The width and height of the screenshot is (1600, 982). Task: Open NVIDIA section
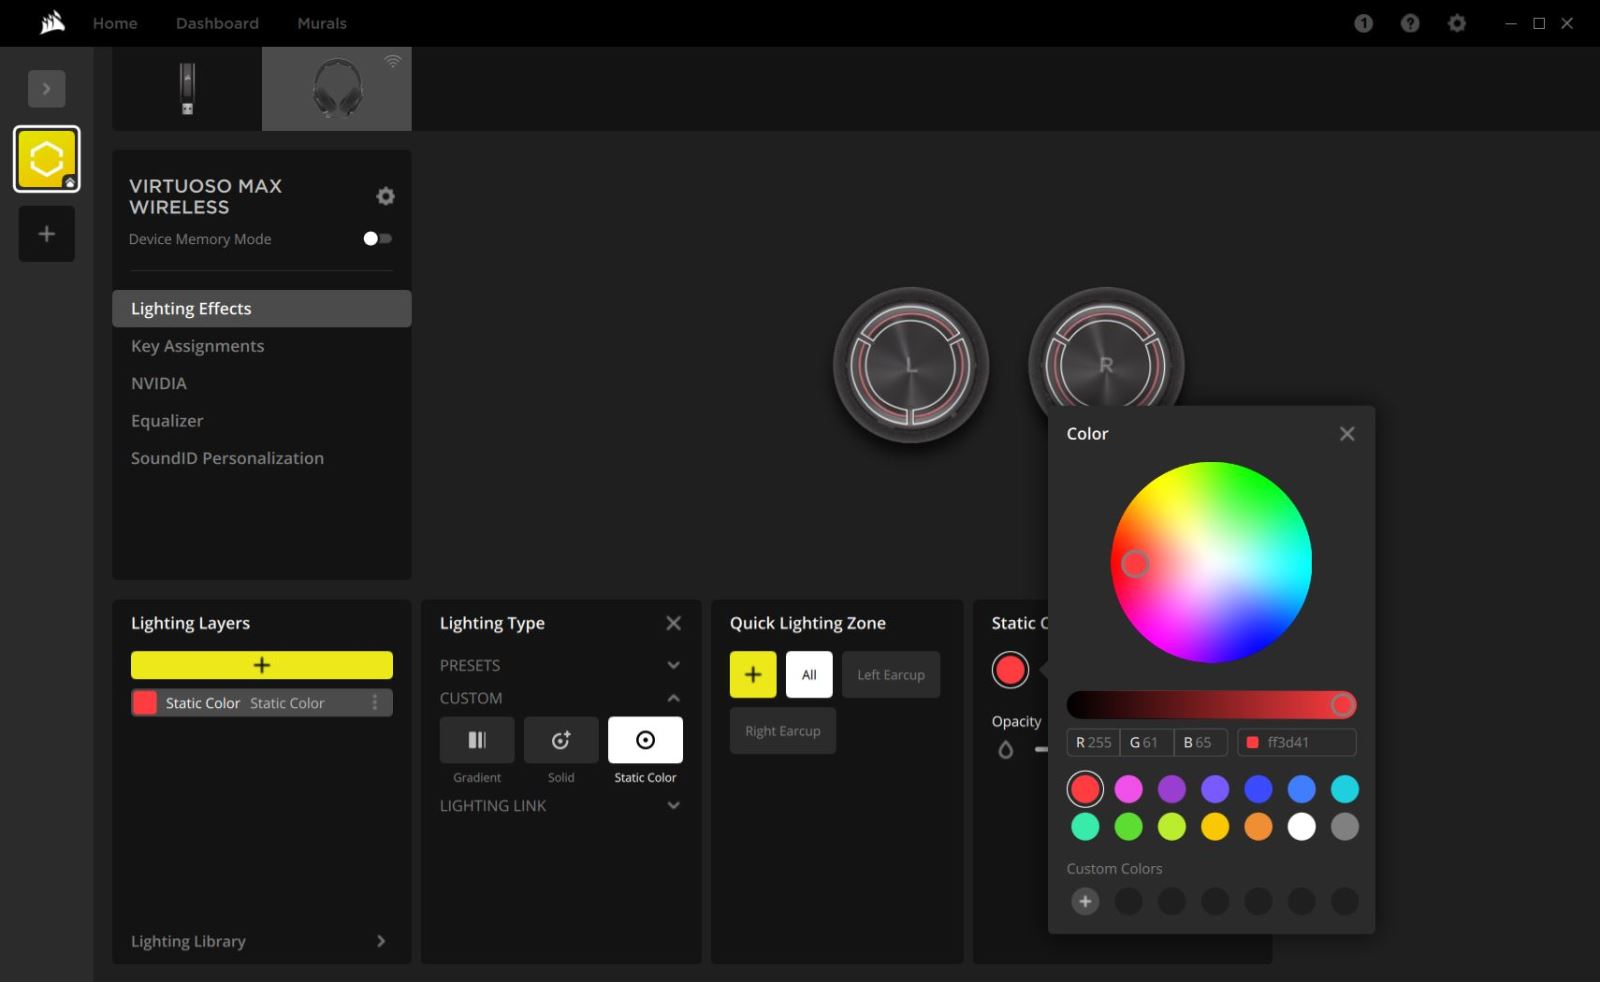[x=159, y=383]
